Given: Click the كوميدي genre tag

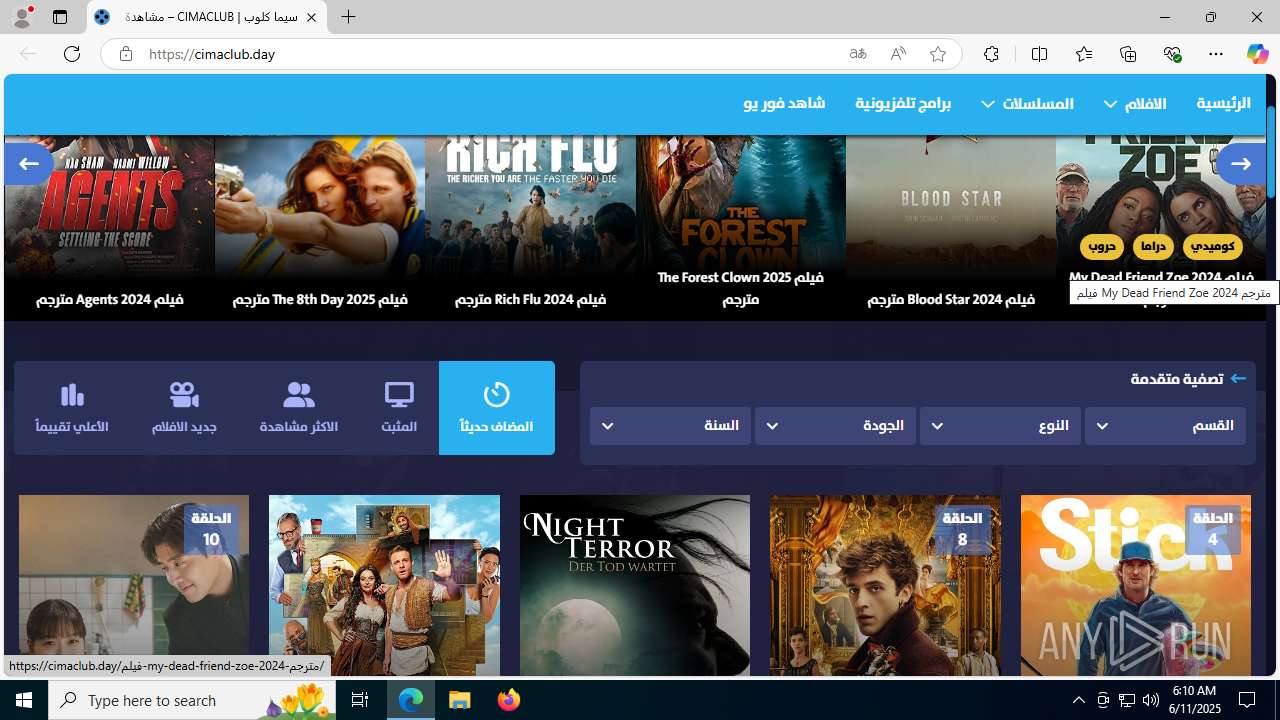Looking at the screenshot, I should click(1214, 246).
